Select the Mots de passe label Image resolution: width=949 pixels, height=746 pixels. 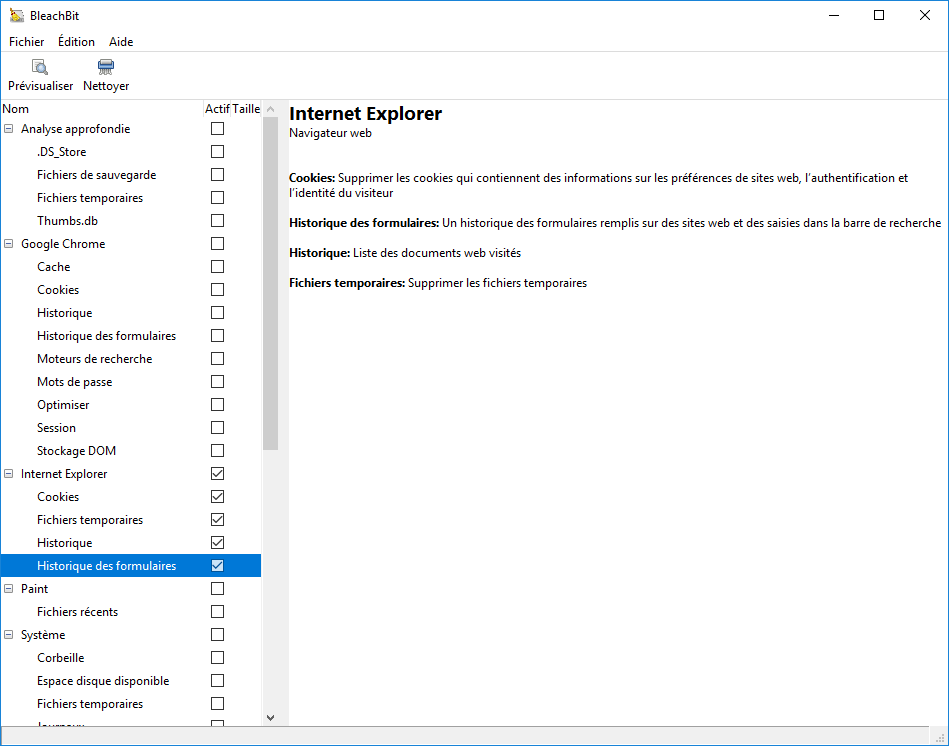pos(74,382)
